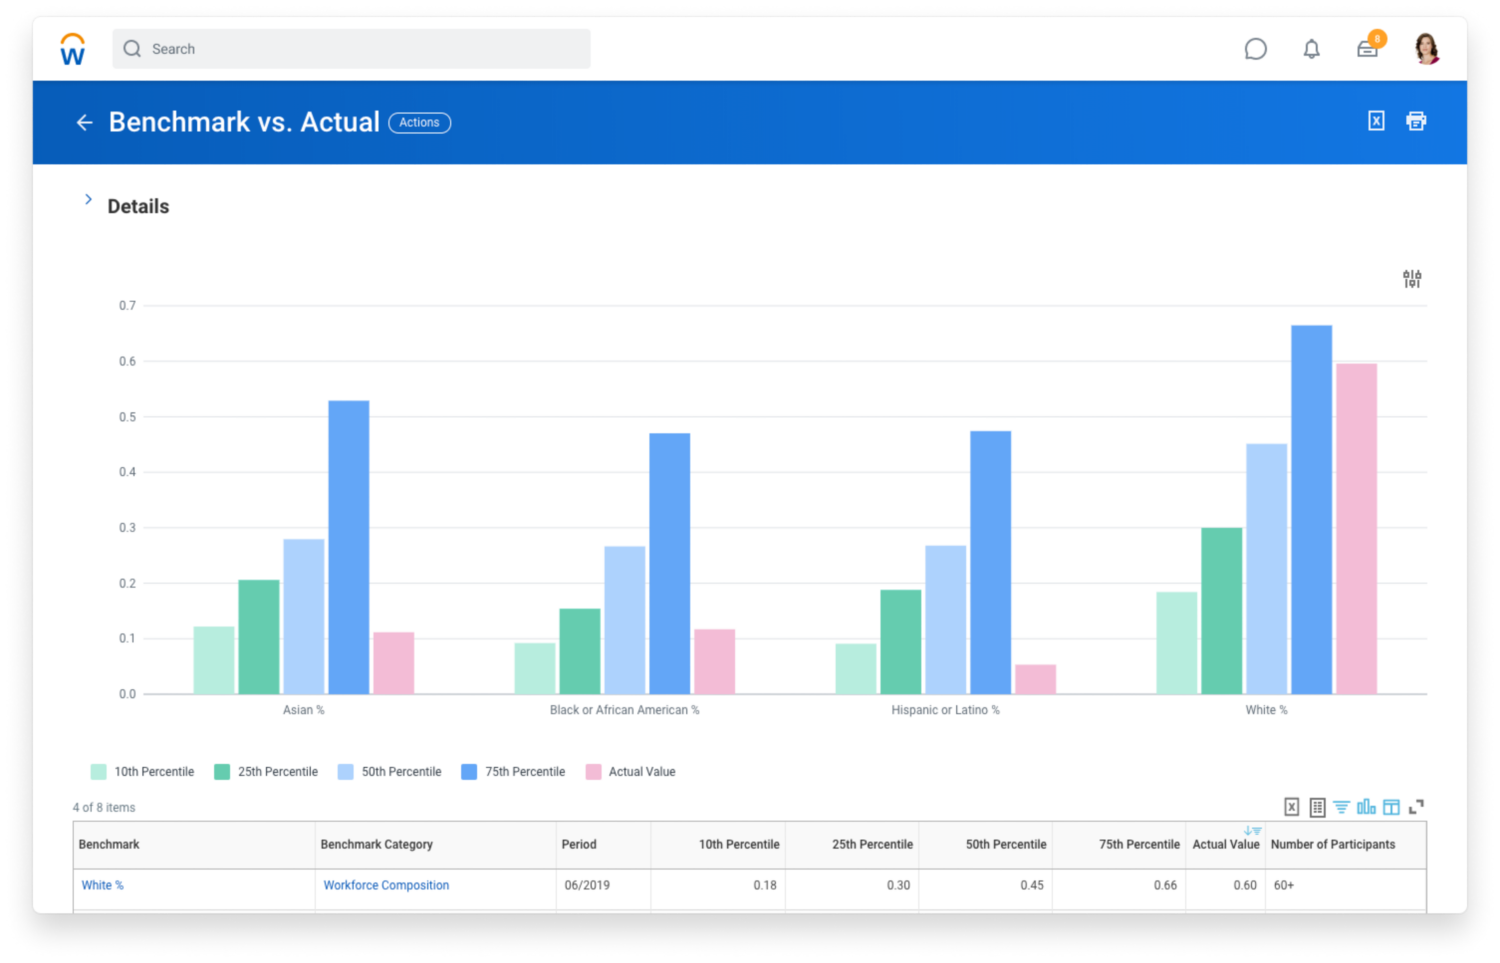1500x963 pixels.
Task: Click the table filter icon
Action: click(1341, 807)
